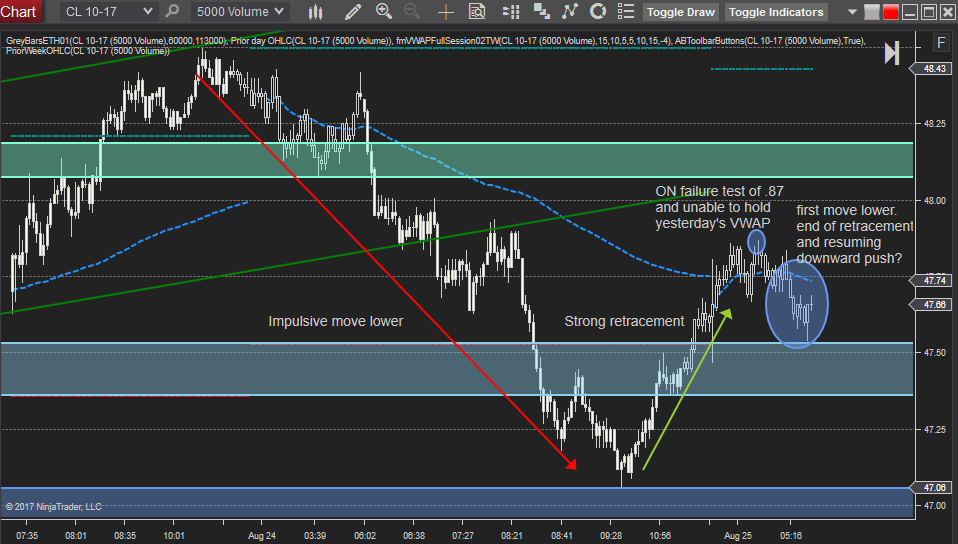Screen dimensions: 958x544
Task: Select the crosshair cursor icon
Action: [x=446, y=12]
